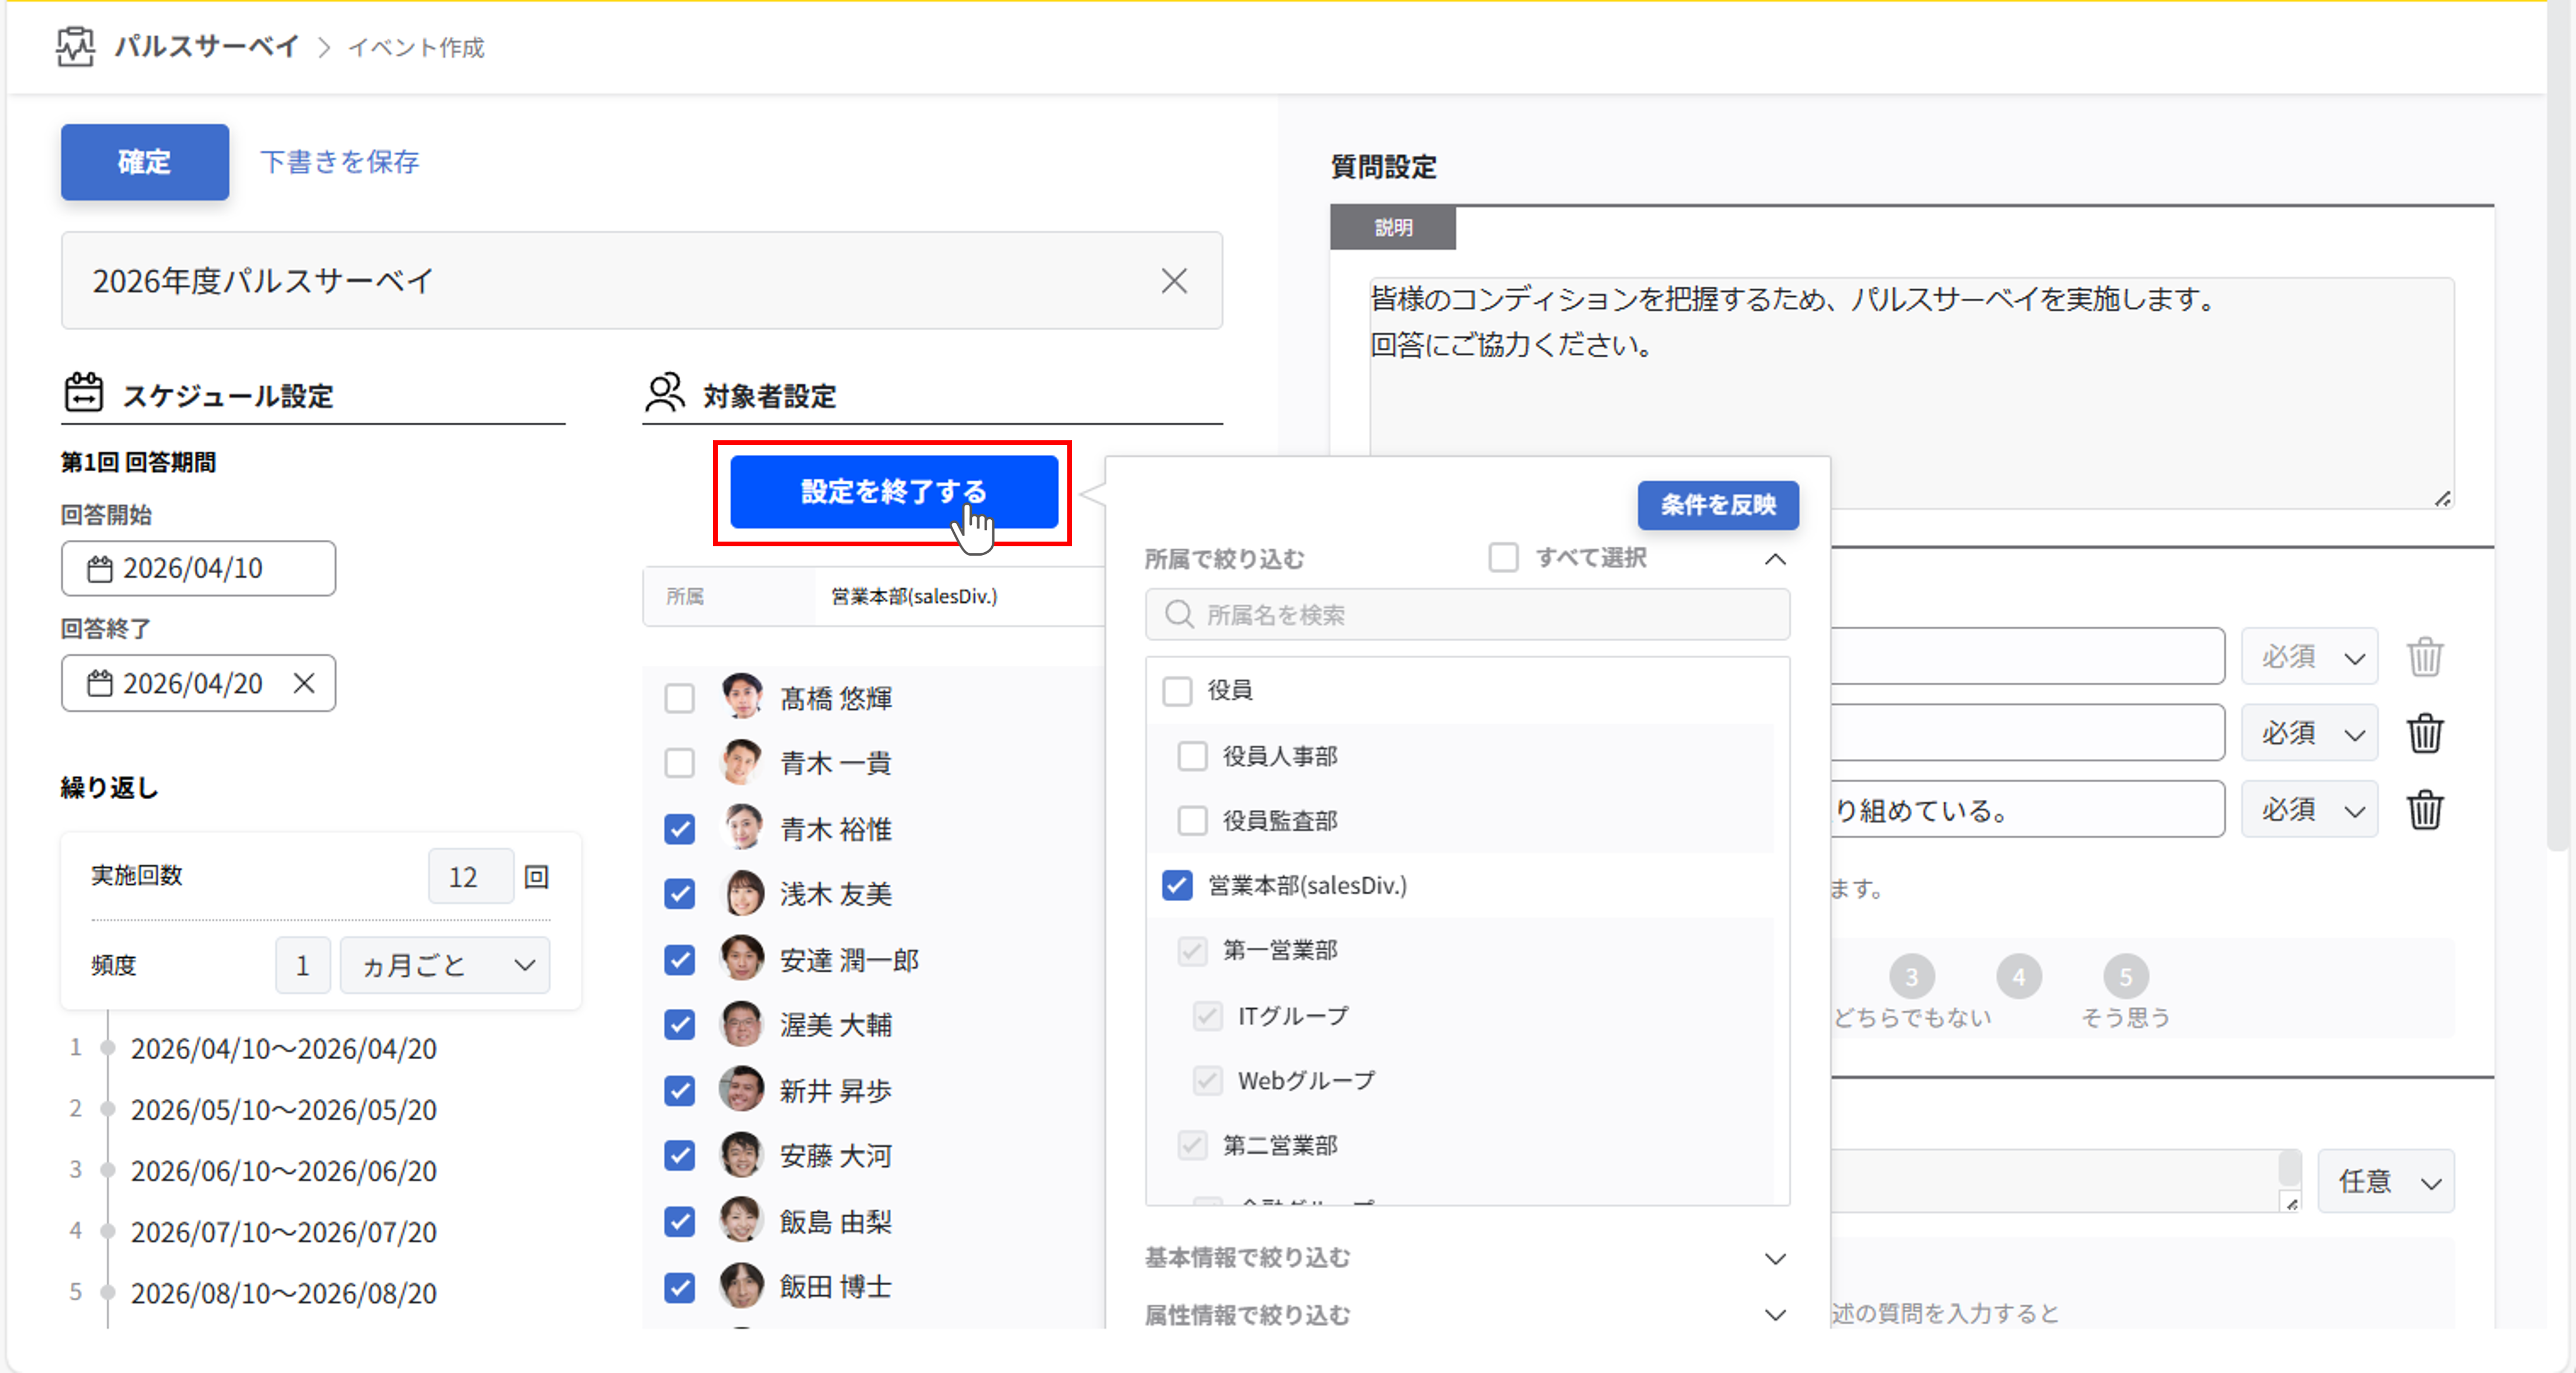Click calendar icon in start date field

tap(99, 569)
